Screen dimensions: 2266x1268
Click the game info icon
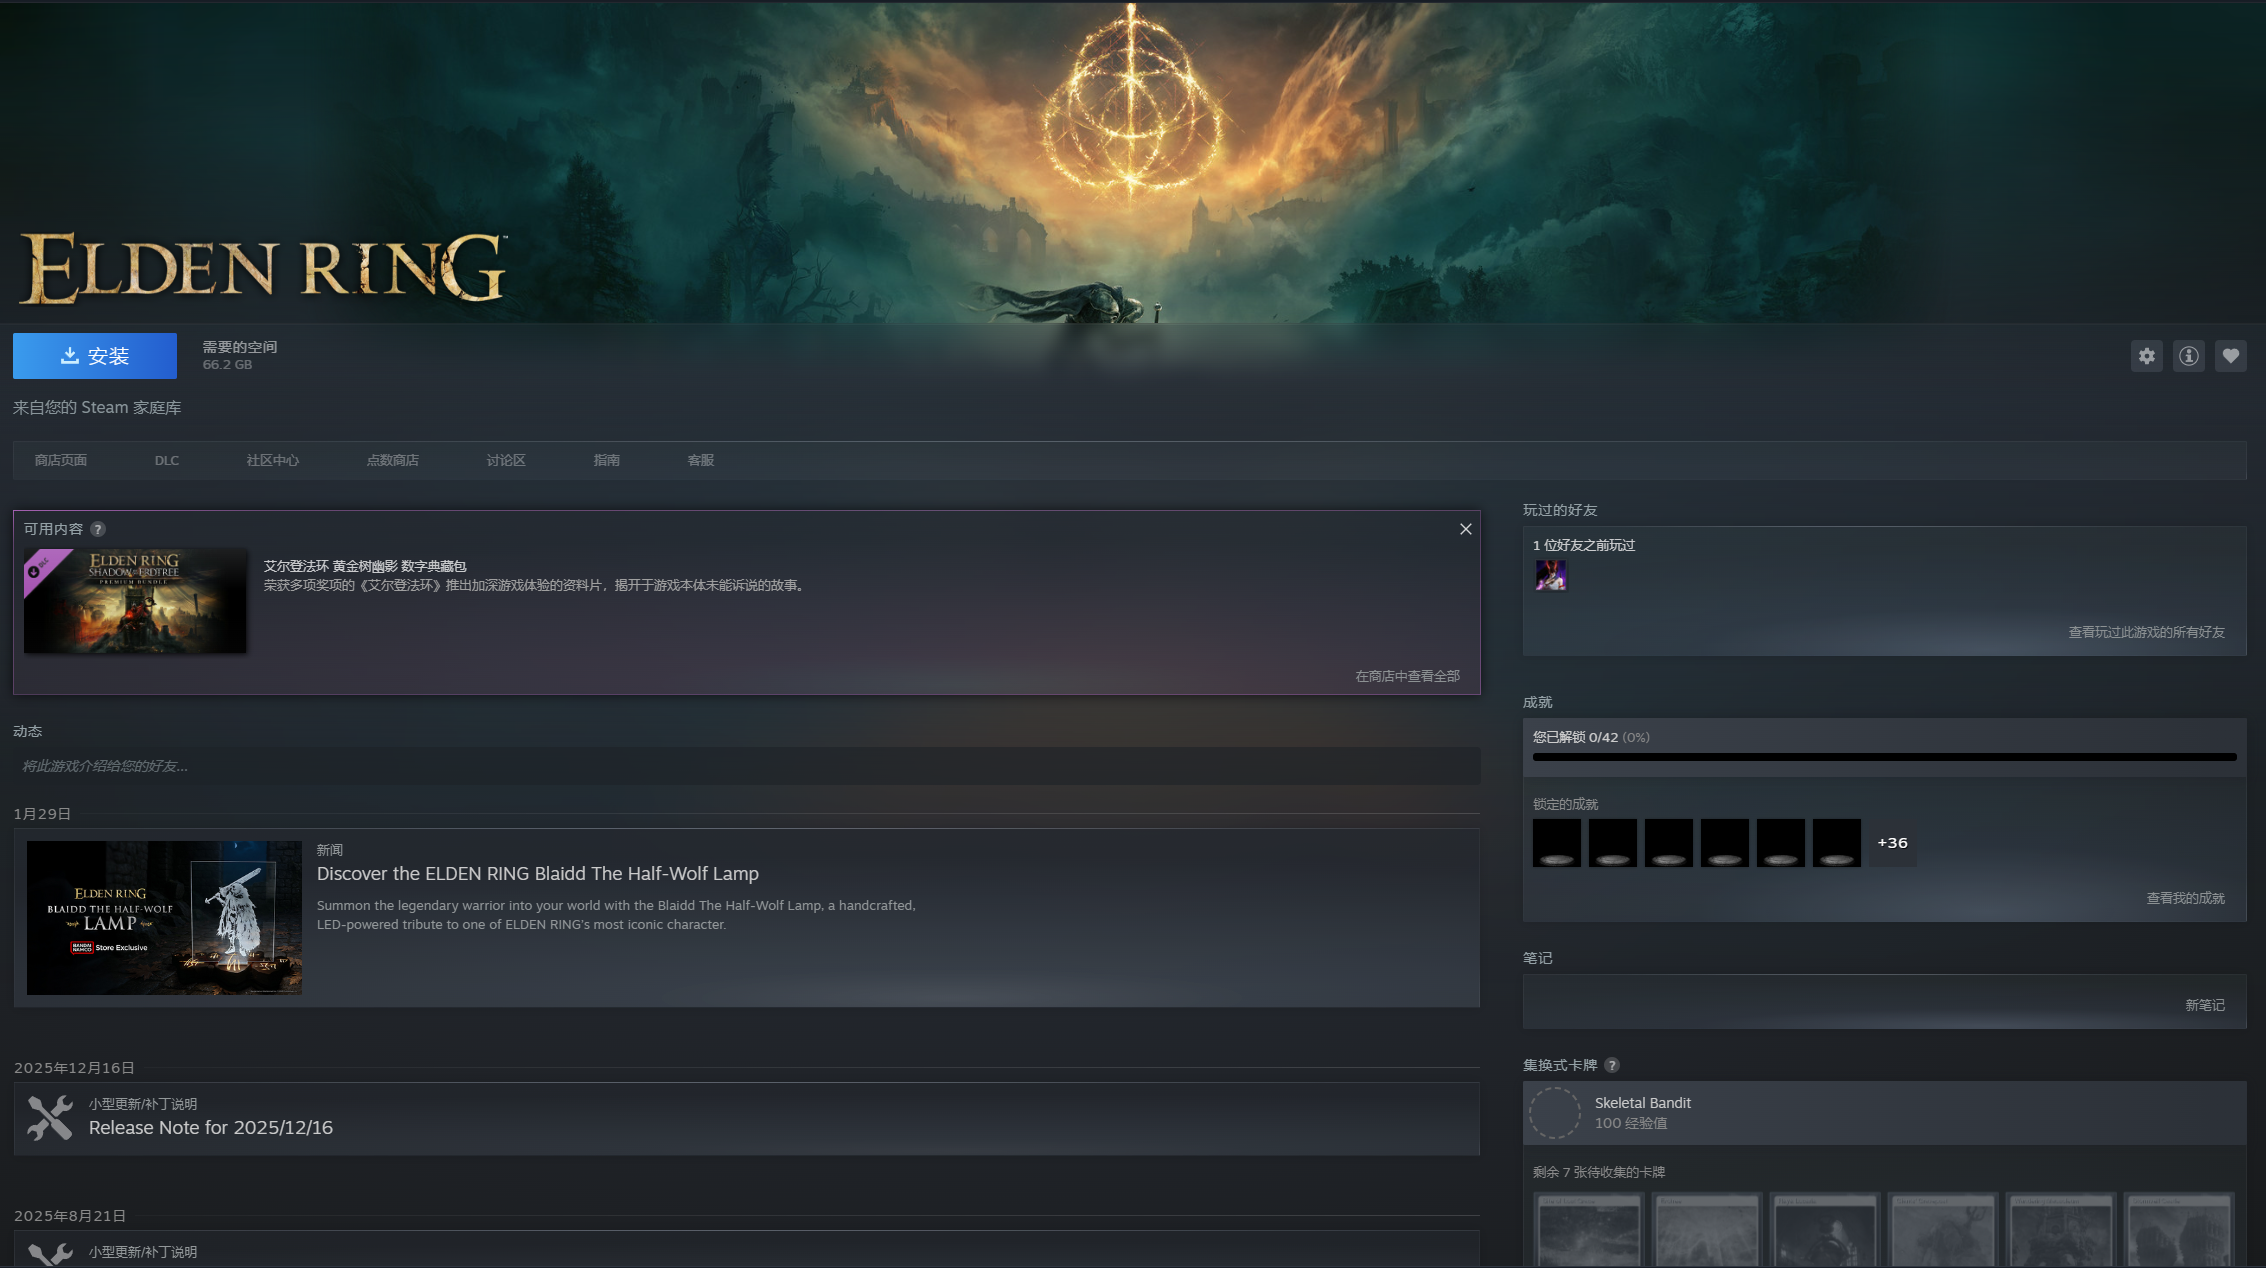click(x=2188, y=356)
